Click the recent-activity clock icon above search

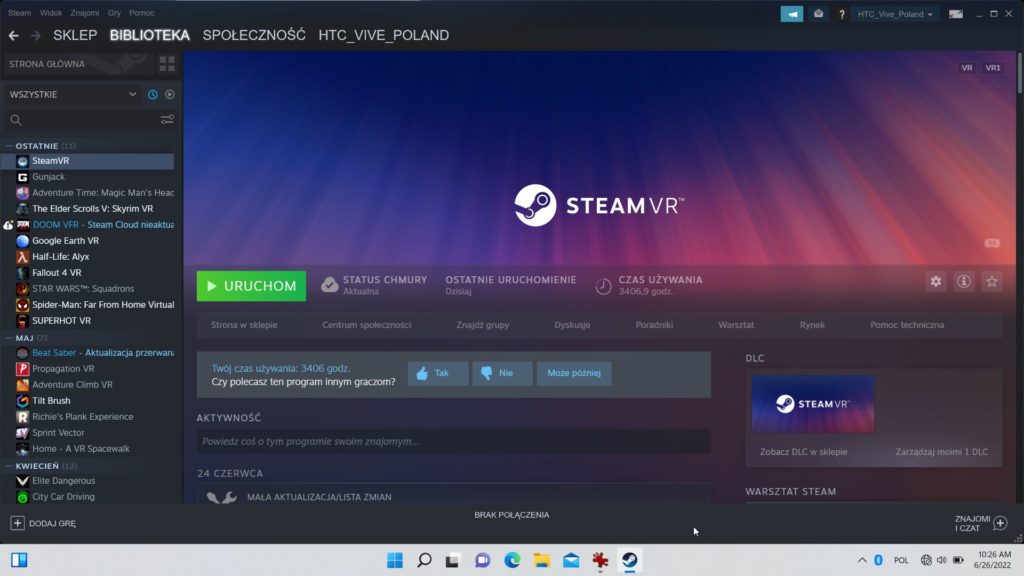pos(151,94)
